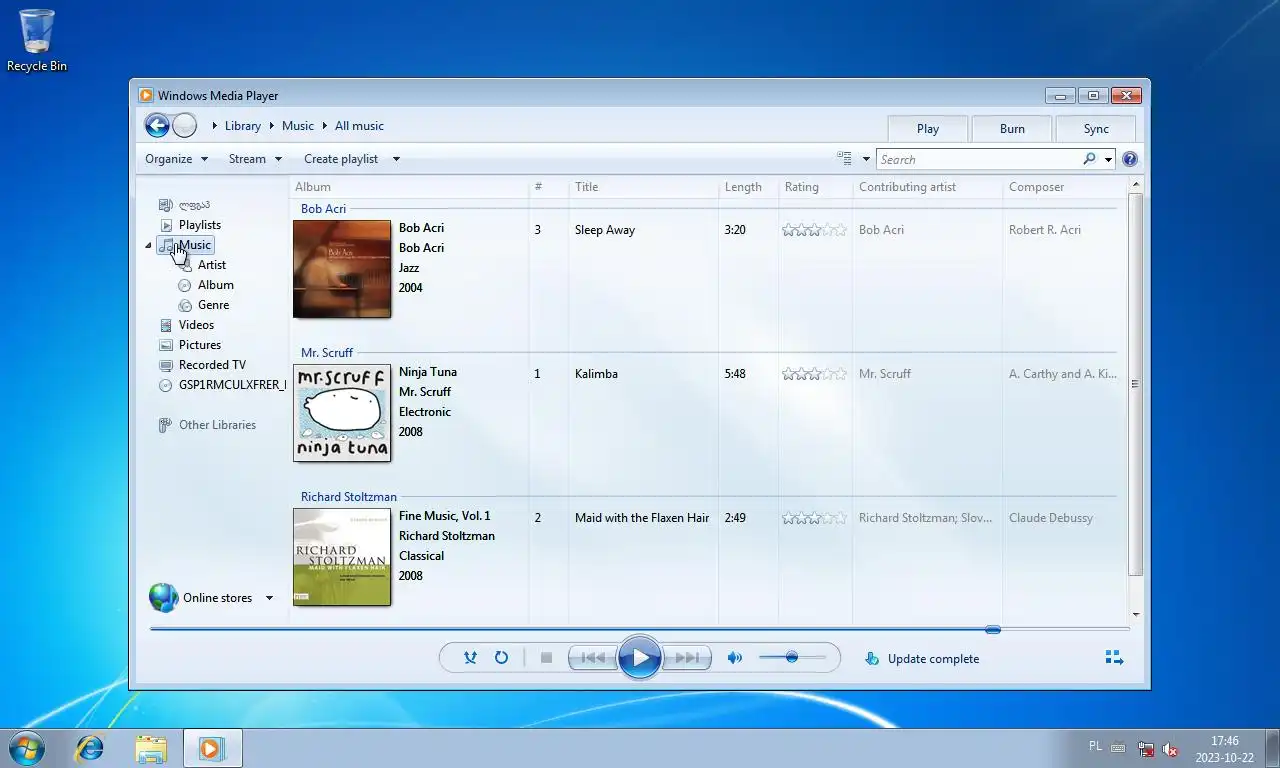Image resolution: width=1280 pixels, height=768 pixels.
Task: Click Create playlist
Action: click(x=341, y=159)
